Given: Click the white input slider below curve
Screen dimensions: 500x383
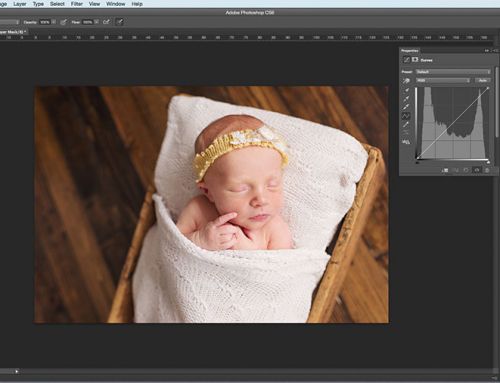Looking at the screenshot, I should [x=488, y=162].
